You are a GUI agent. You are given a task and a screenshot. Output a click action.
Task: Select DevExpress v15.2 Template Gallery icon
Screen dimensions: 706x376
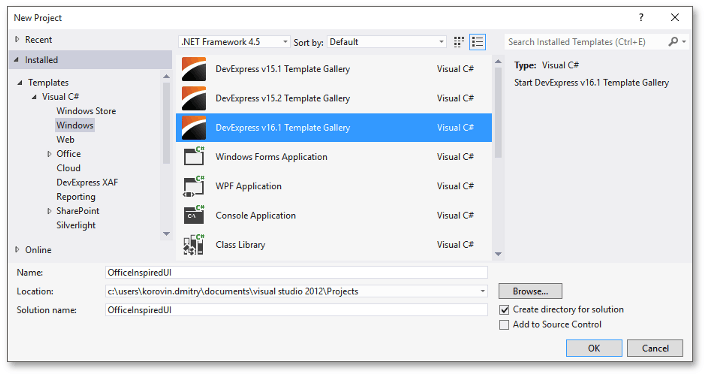coord(194,98)
